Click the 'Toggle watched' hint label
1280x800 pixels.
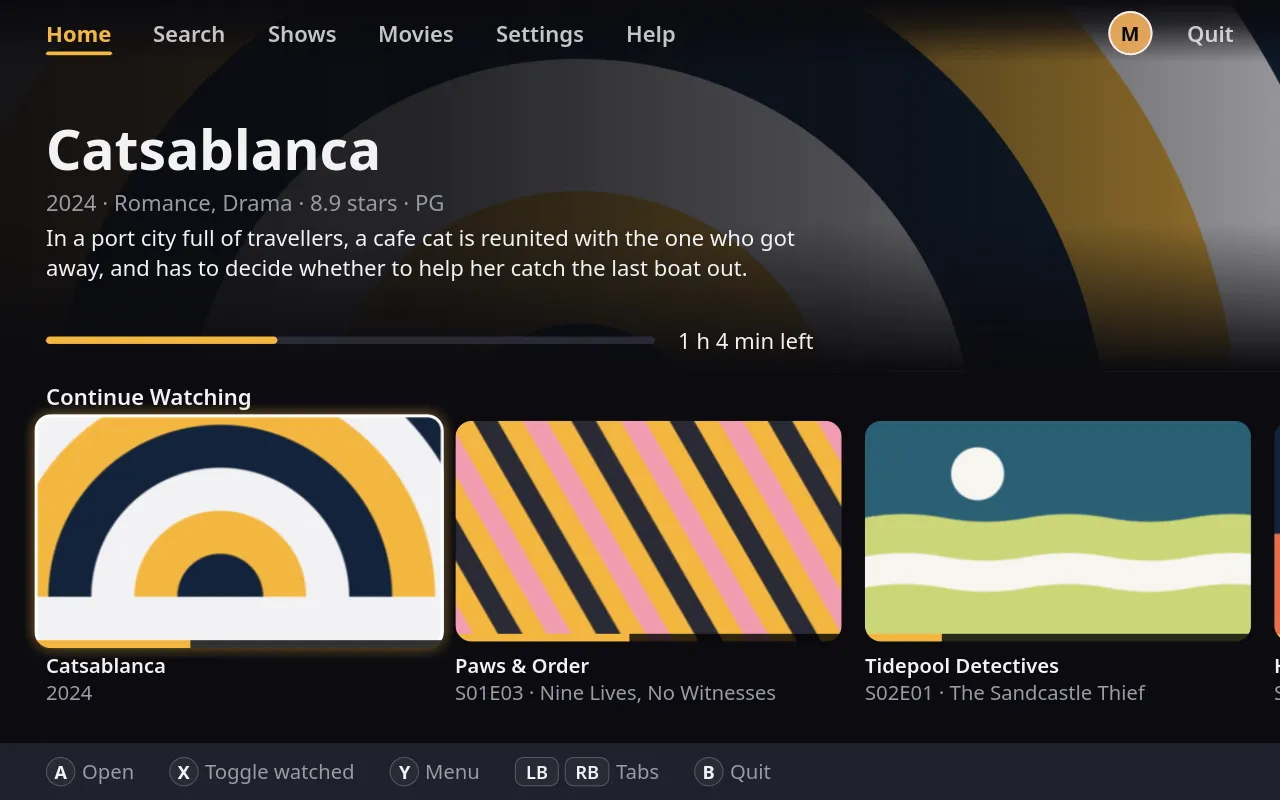point(280,772)
